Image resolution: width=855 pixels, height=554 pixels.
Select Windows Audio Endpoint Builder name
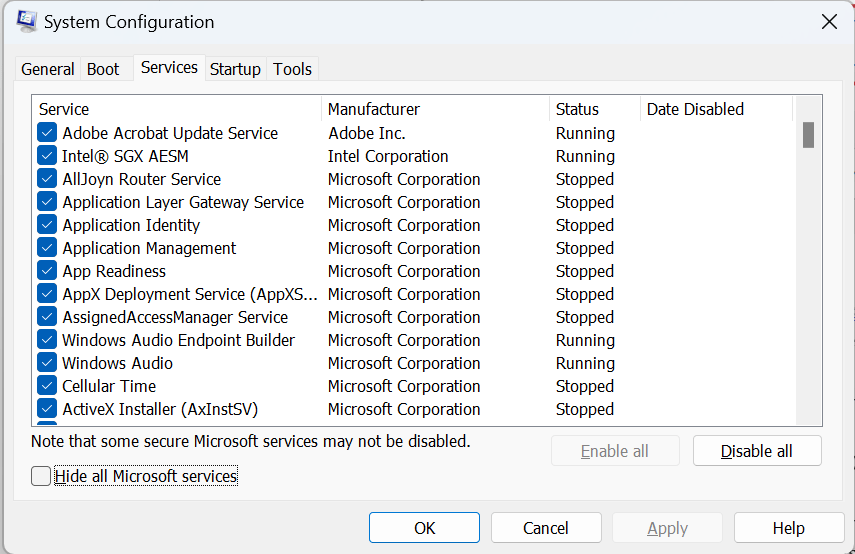178,340
